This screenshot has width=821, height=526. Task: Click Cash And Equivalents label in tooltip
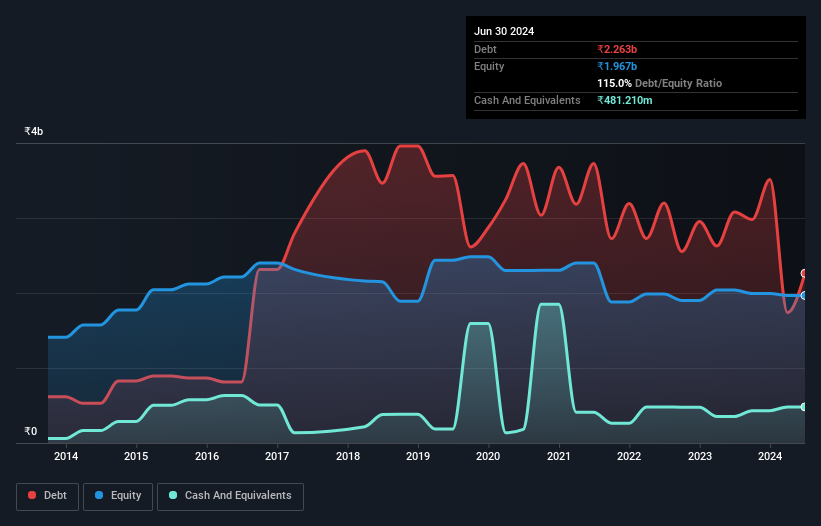[x=527, y=100]
